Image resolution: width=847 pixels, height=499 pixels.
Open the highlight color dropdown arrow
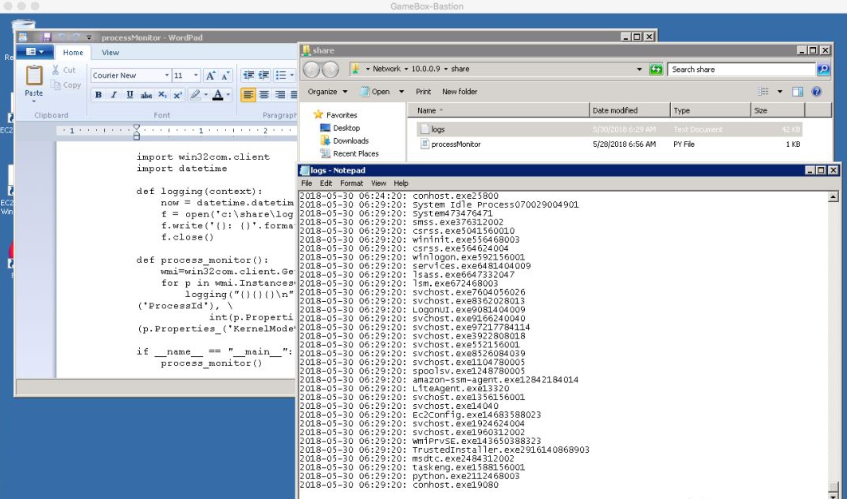click(206, 95)
